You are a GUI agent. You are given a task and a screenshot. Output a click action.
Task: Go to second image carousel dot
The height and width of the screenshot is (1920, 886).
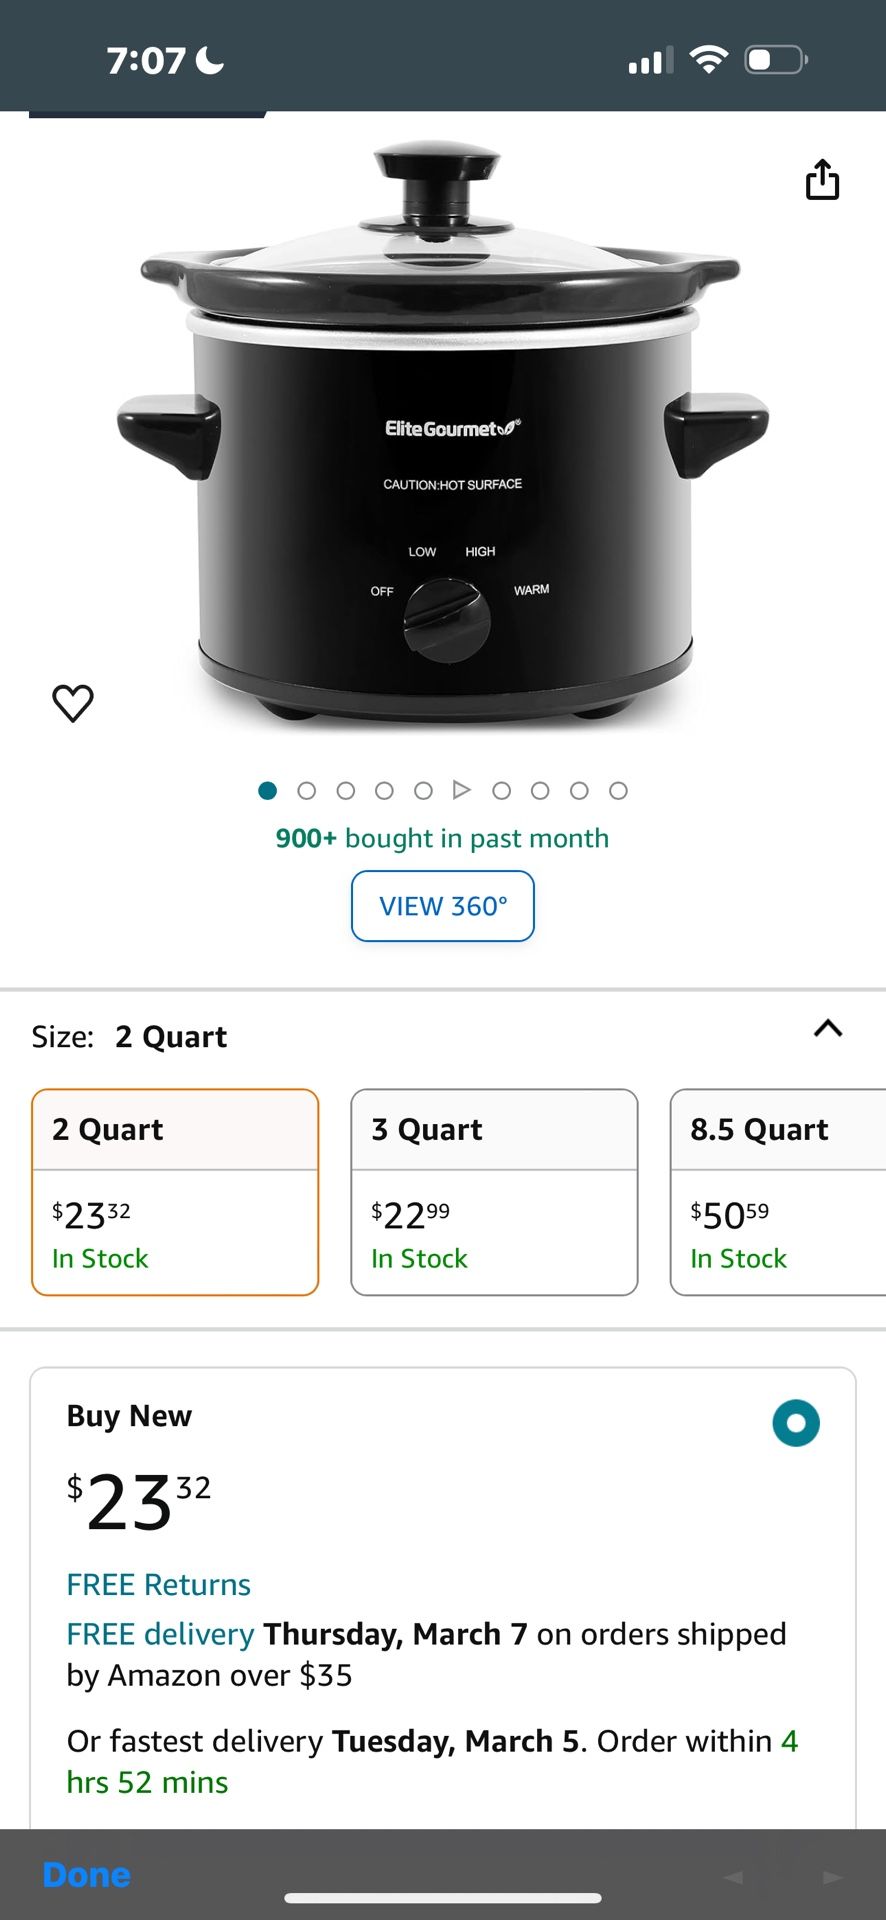coord(307,791)
